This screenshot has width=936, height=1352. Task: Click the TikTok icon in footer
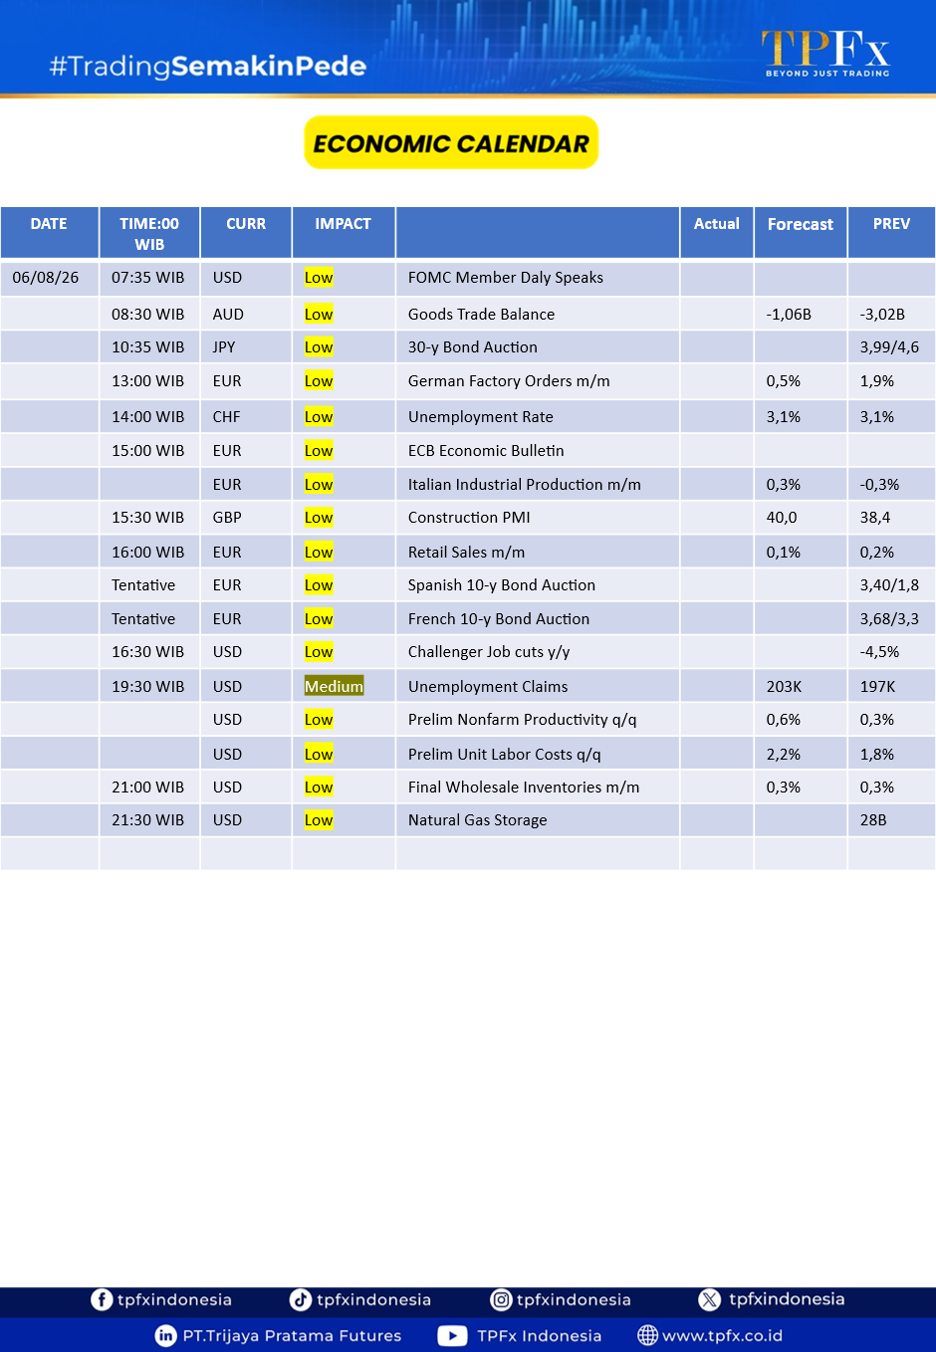click(x=300, y=1299)
